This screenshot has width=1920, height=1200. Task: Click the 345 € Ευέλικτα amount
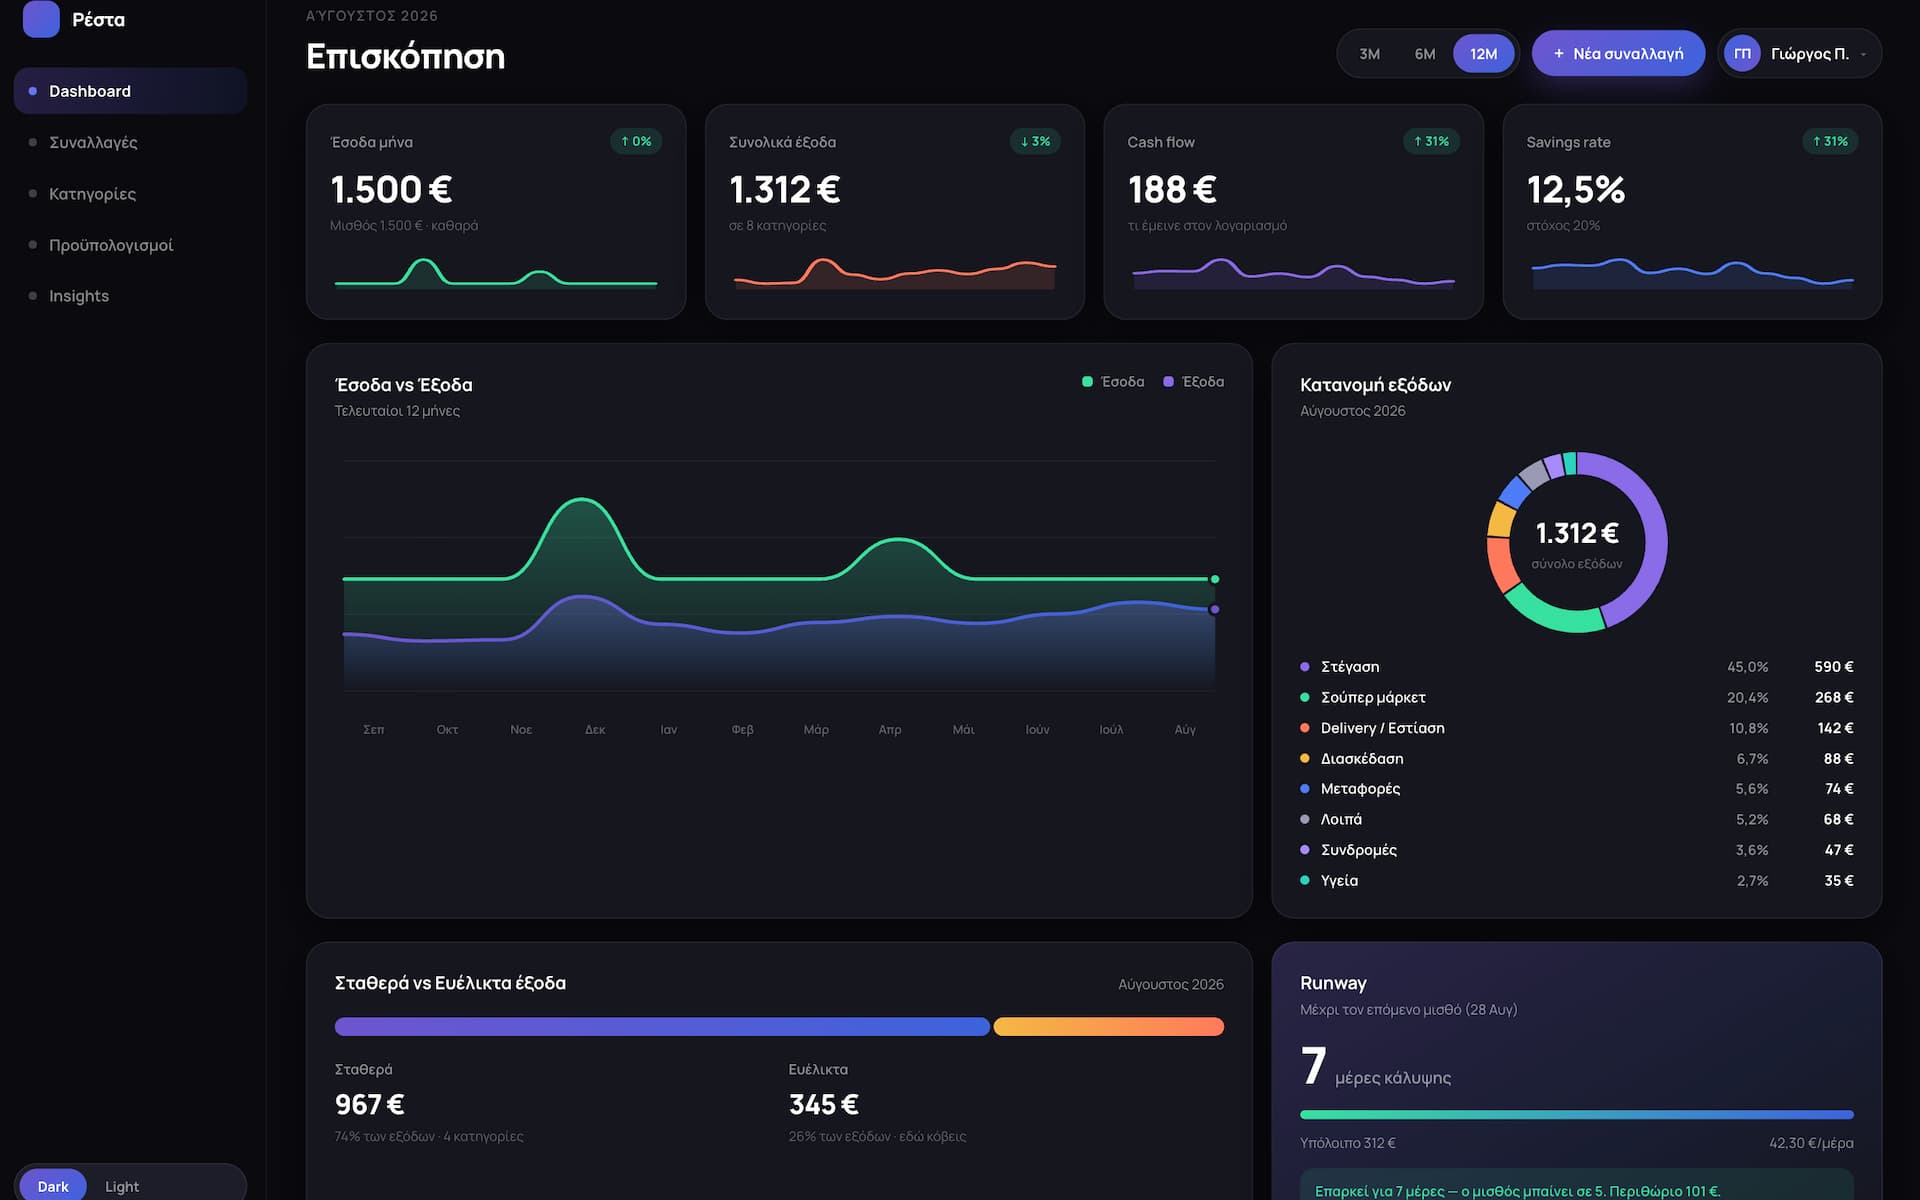[x=824, y=1104]
